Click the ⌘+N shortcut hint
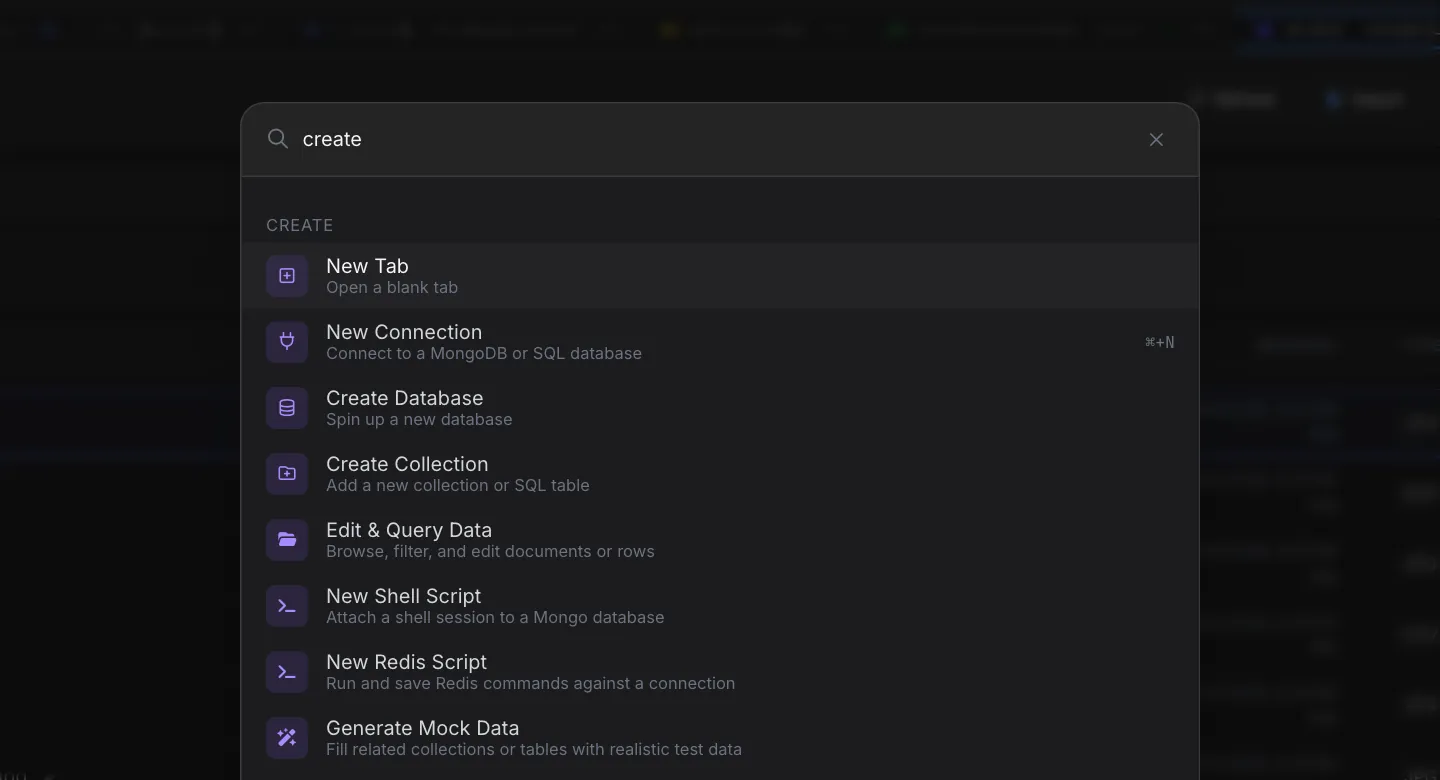 pyautogui.click(x=1160, y=343)
